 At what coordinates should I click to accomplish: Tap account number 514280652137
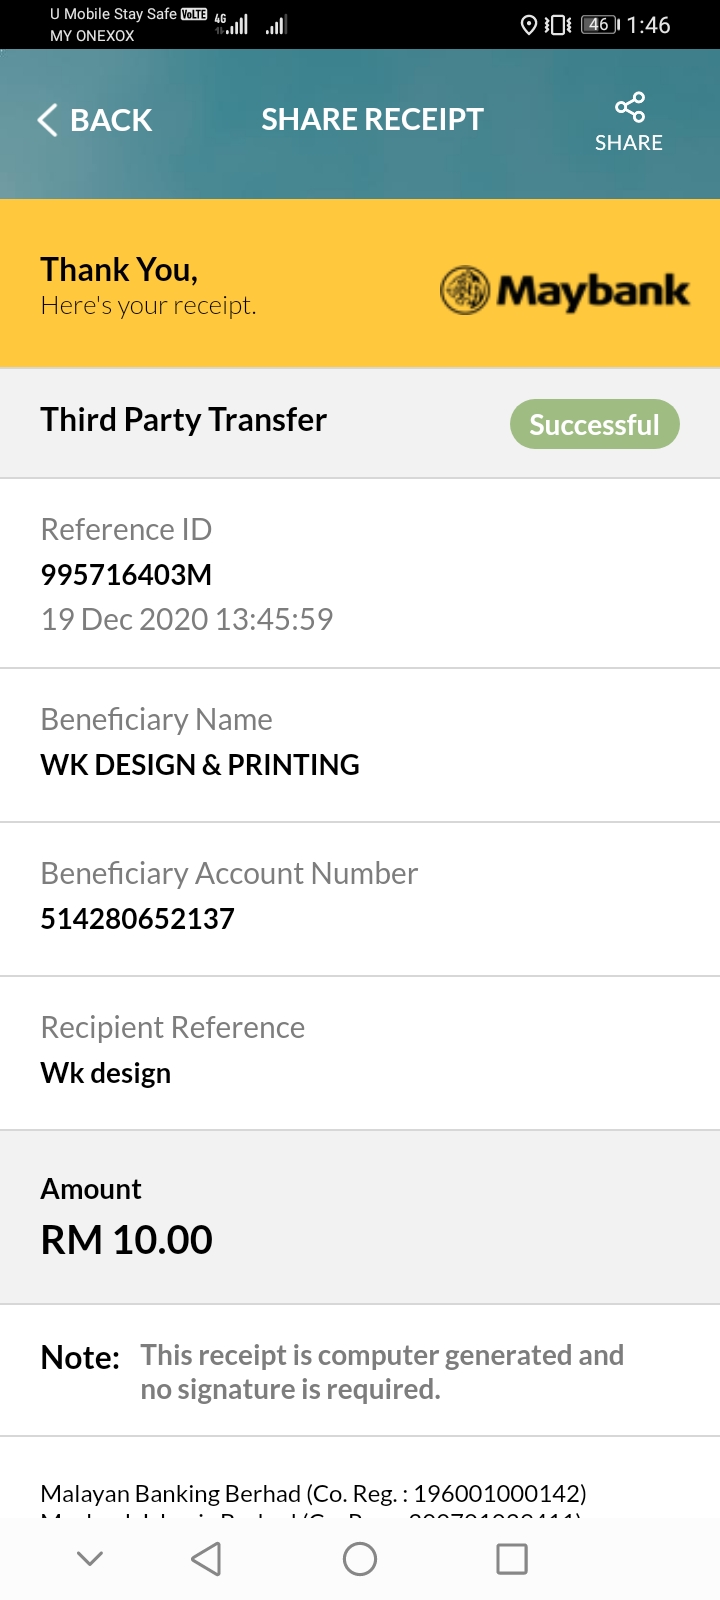(137, 919)
